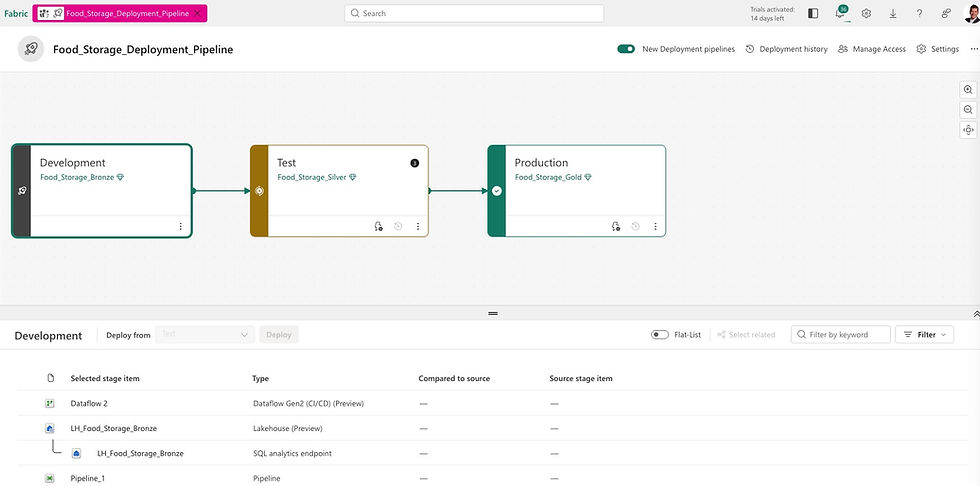Screen dimensions: 980x486
Task: Click the Selected stage item column header
Action: click(105, 379)
